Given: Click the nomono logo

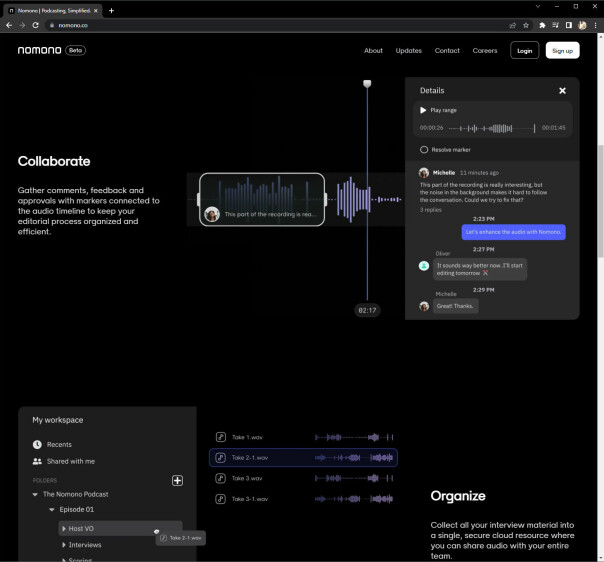Looking at the screenshot, I should click(39, 50).
